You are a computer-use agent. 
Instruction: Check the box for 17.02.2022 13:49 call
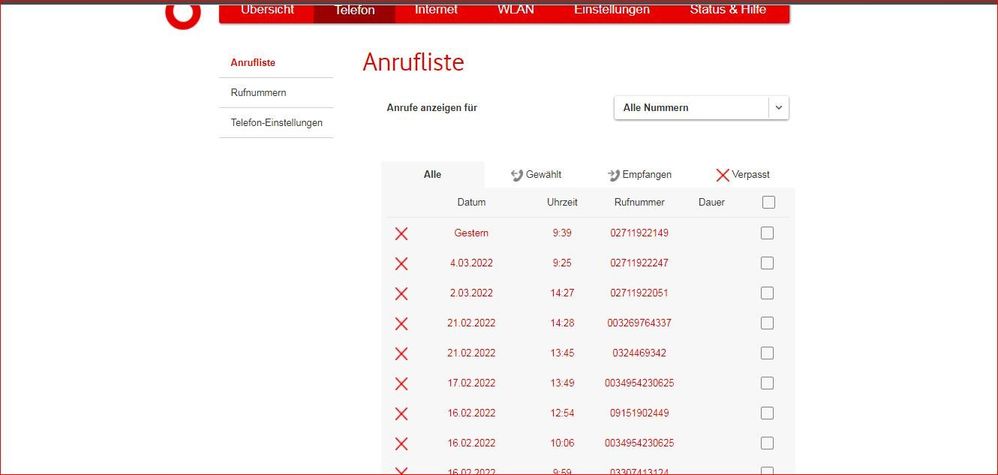point(767,383)
